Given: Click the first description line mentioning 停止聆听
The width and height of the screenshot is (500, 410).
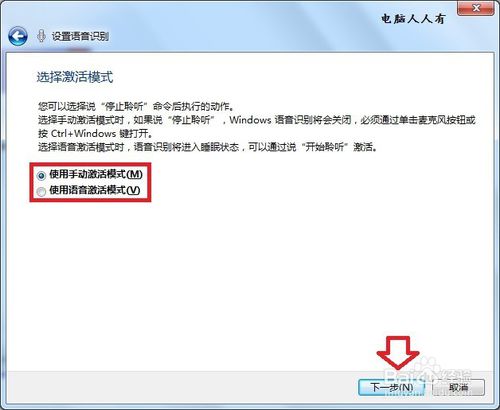Looking at the screenshot, I should point(136,107).
